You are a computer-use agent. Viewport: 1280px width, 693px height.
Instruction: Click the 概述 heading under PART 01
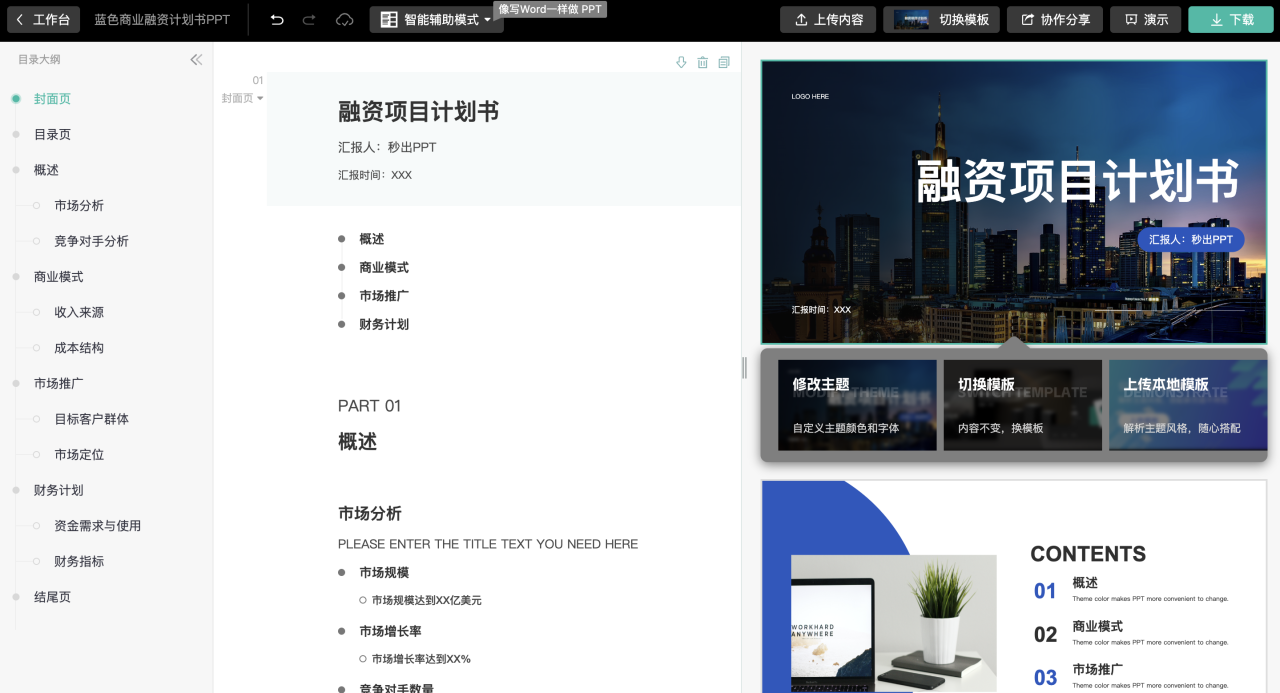click(x=357, y=442)
